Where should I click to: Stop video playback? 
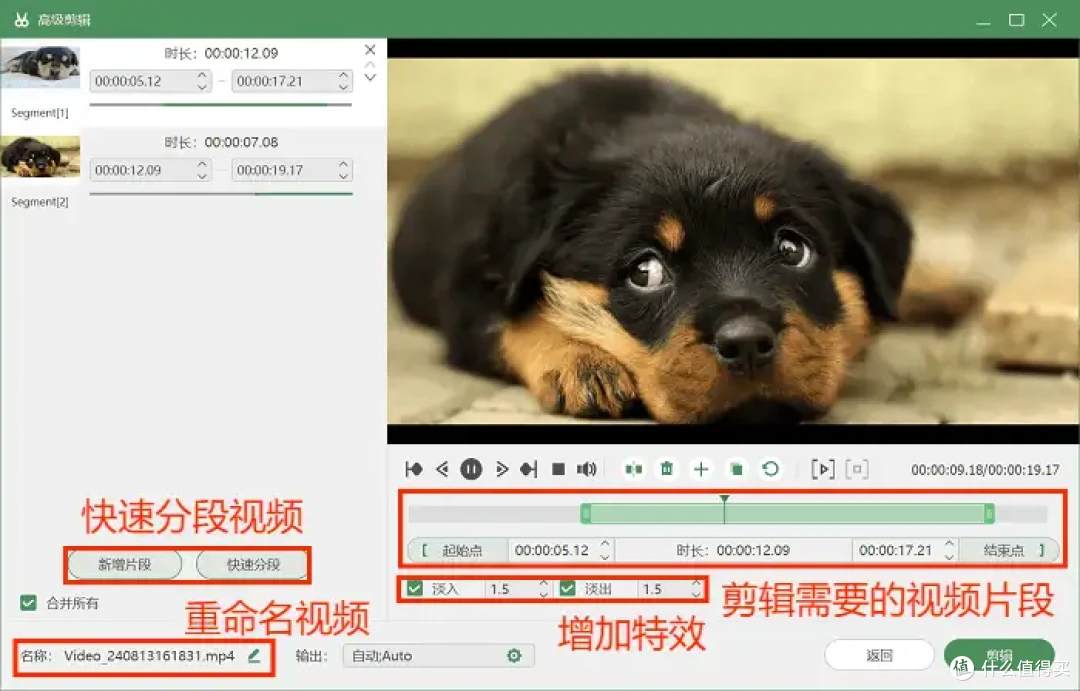click(x=559, y=469)
